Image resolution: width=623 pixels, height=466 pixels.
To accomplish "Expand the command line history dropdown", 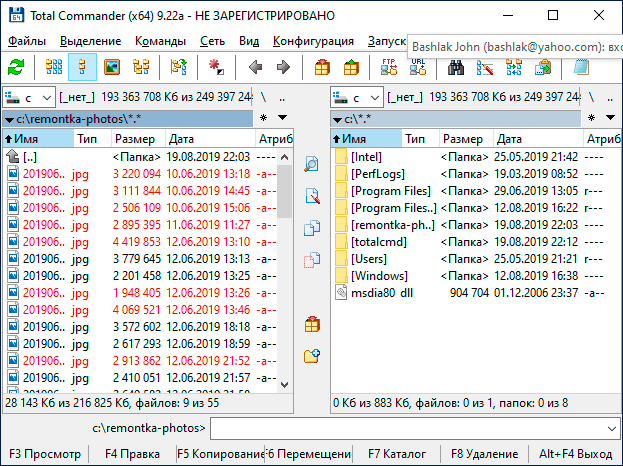I will tap(612, 429).
